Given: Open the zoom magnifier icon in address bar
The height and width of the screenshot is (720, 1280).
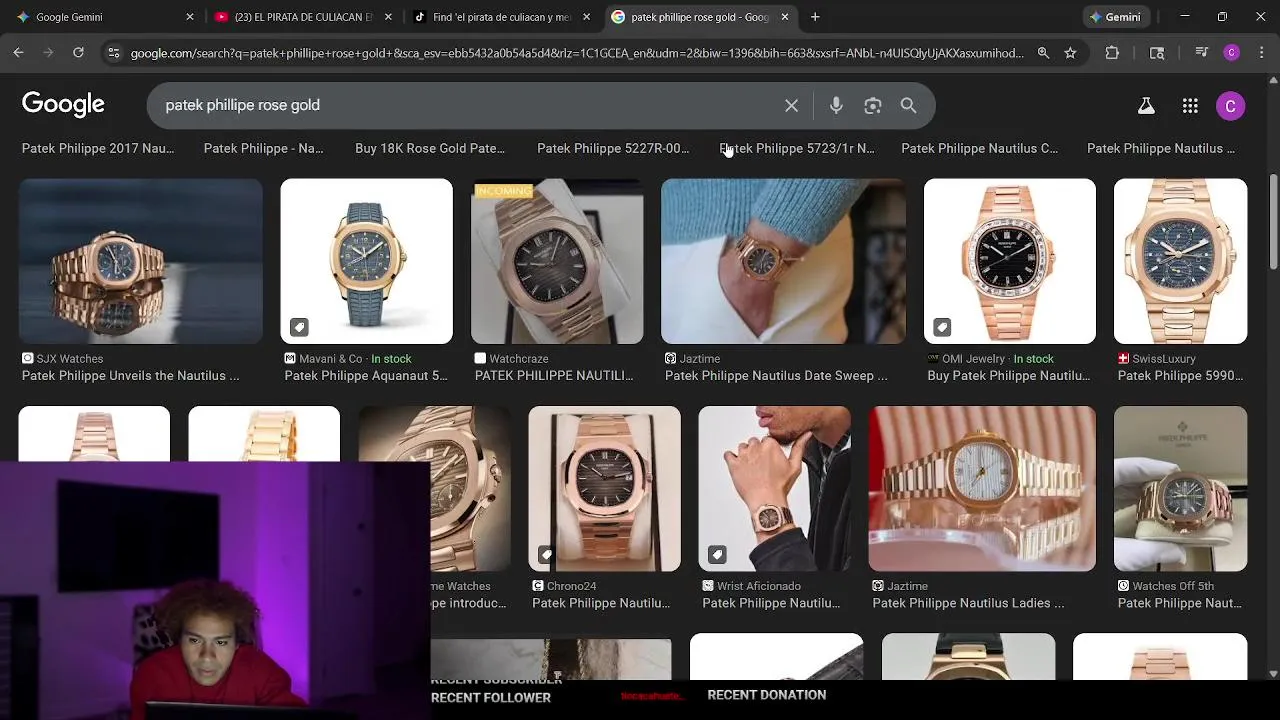Looking at the screenshot, I should 1043,53.
